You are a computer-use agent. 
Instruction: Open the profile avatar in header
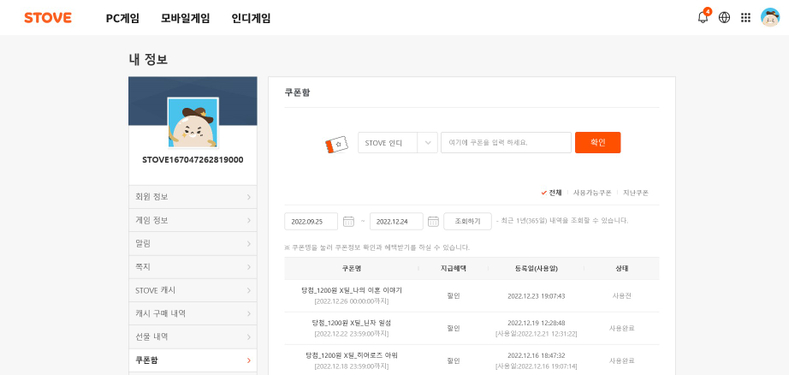coord(769,18)
